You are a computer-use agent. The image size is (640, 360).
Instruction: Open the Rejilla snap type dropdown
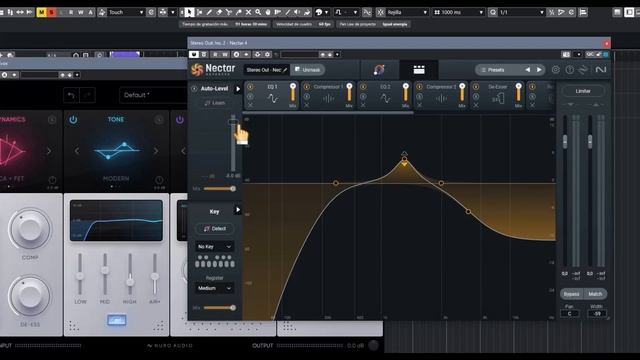point(407,12)
